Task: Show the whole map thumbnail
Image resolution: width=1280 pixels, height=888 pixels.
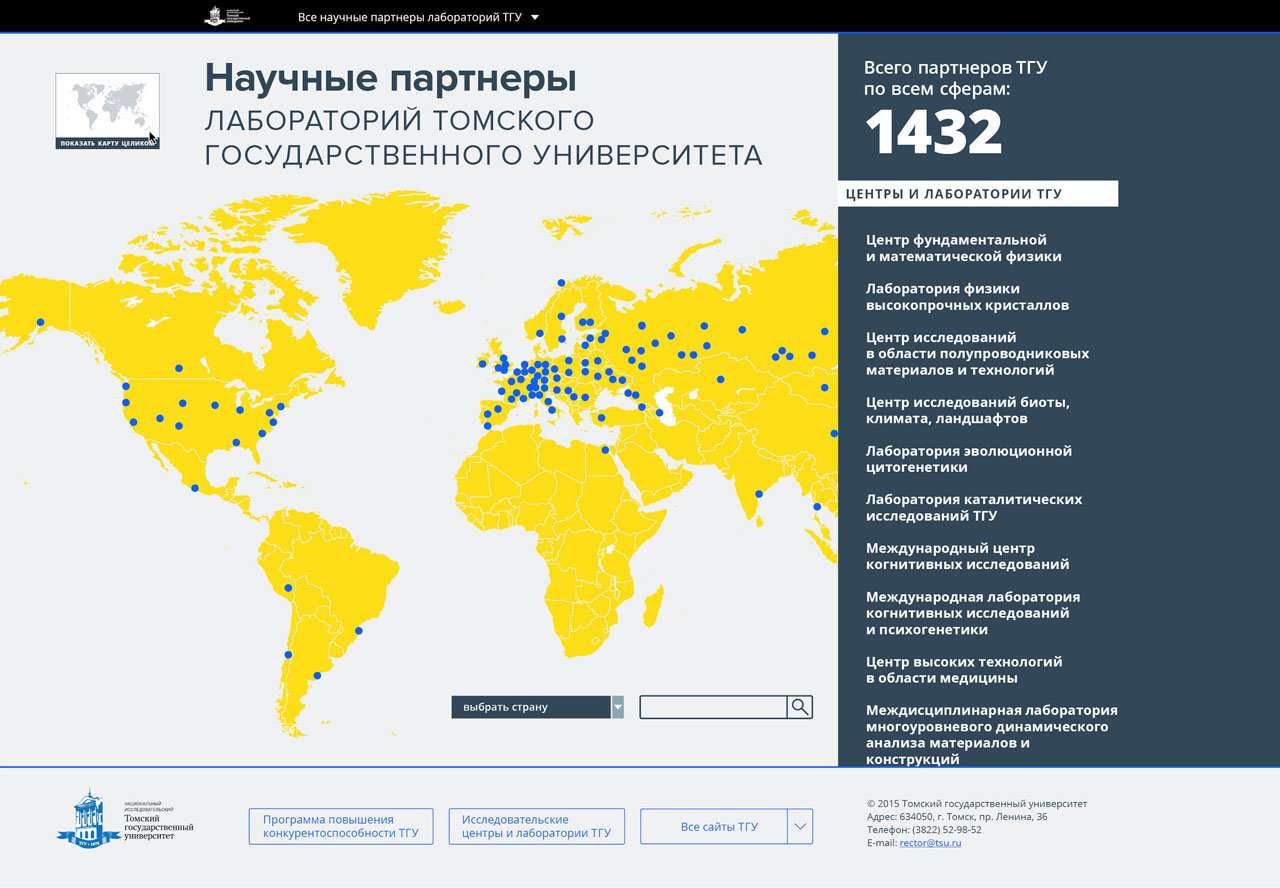Action: [107, 111]
